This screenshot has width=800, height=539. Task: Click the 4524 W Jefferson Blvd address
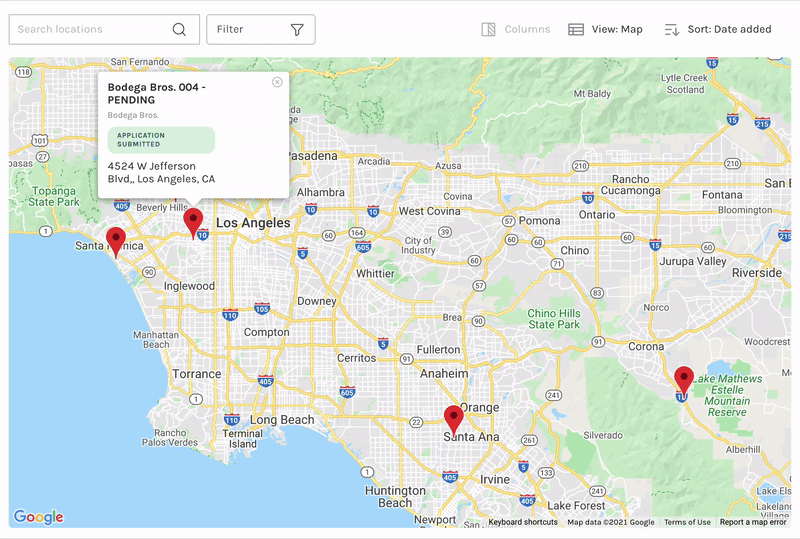(x=161, y=173)
